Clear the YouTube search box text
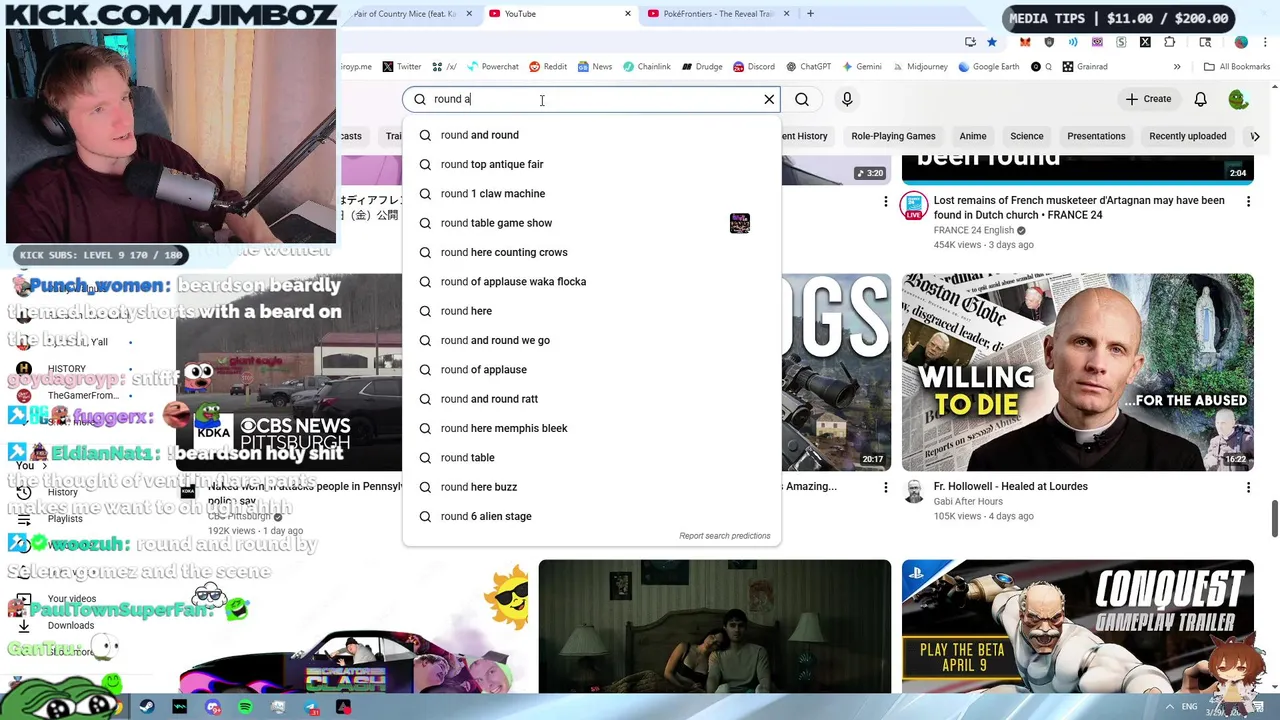The width and height of the screenshot is (1280, 720). [769, 99]
